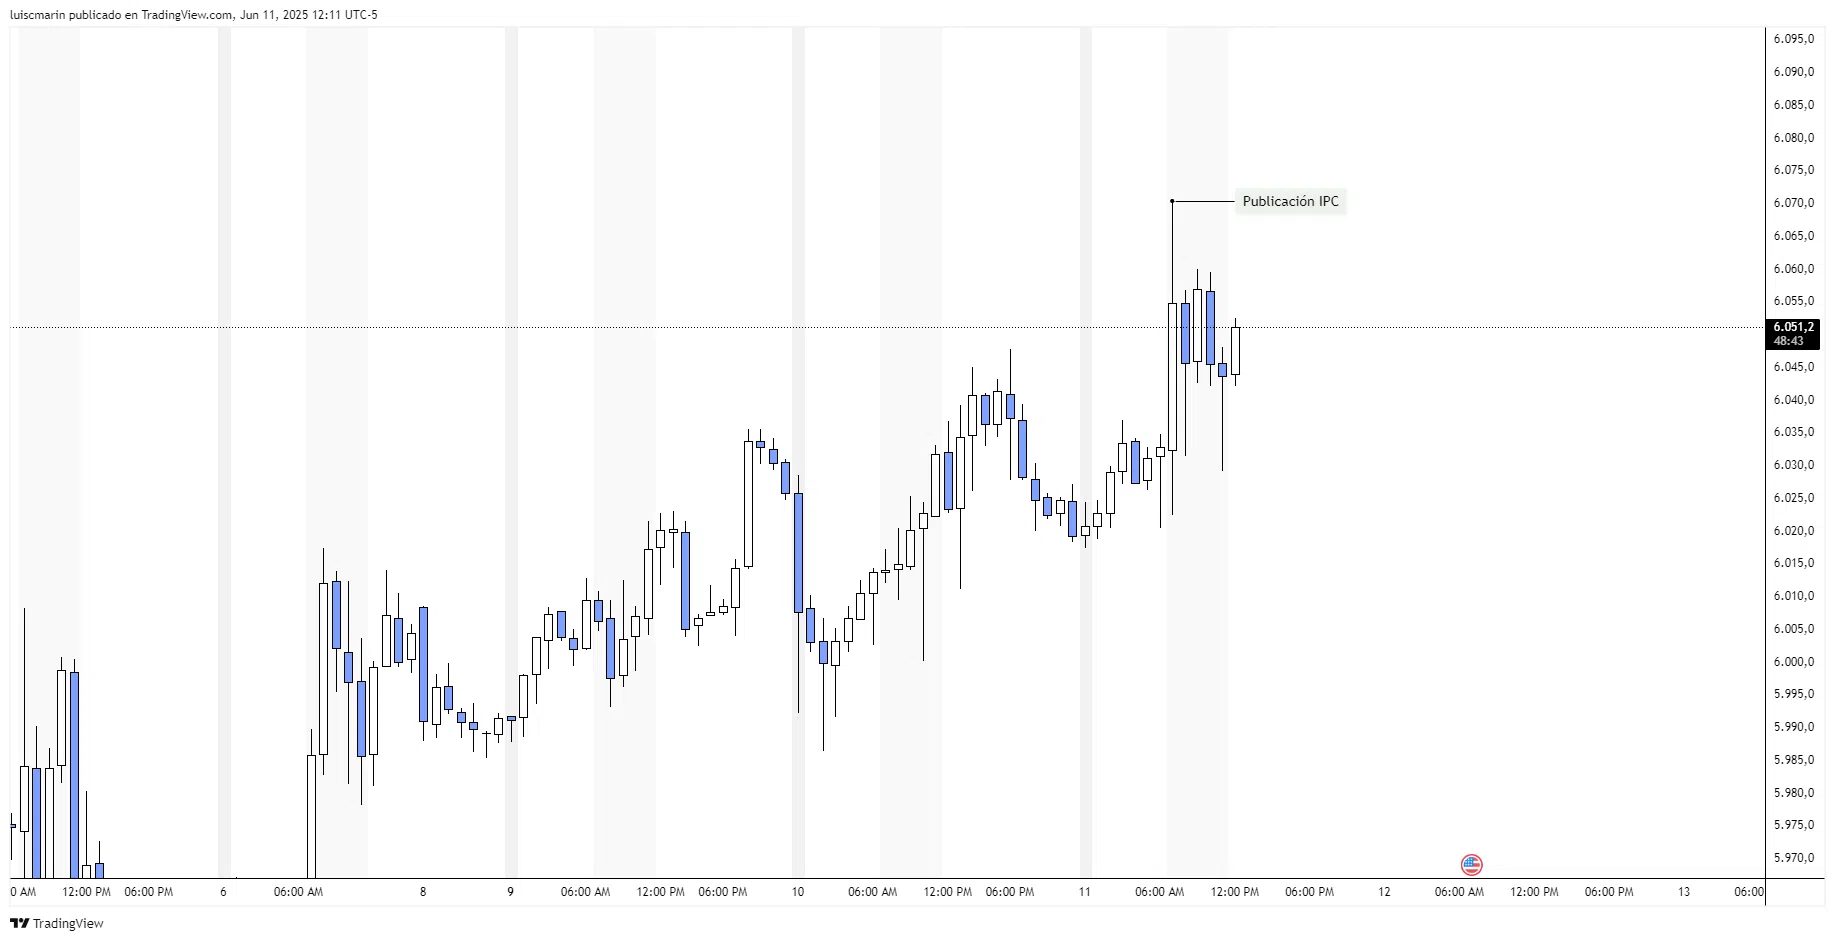This screenshot has width=1835, height=941.
Task: Select the 6.000,0 level on price scale
Action: [x=1793, y=662]
